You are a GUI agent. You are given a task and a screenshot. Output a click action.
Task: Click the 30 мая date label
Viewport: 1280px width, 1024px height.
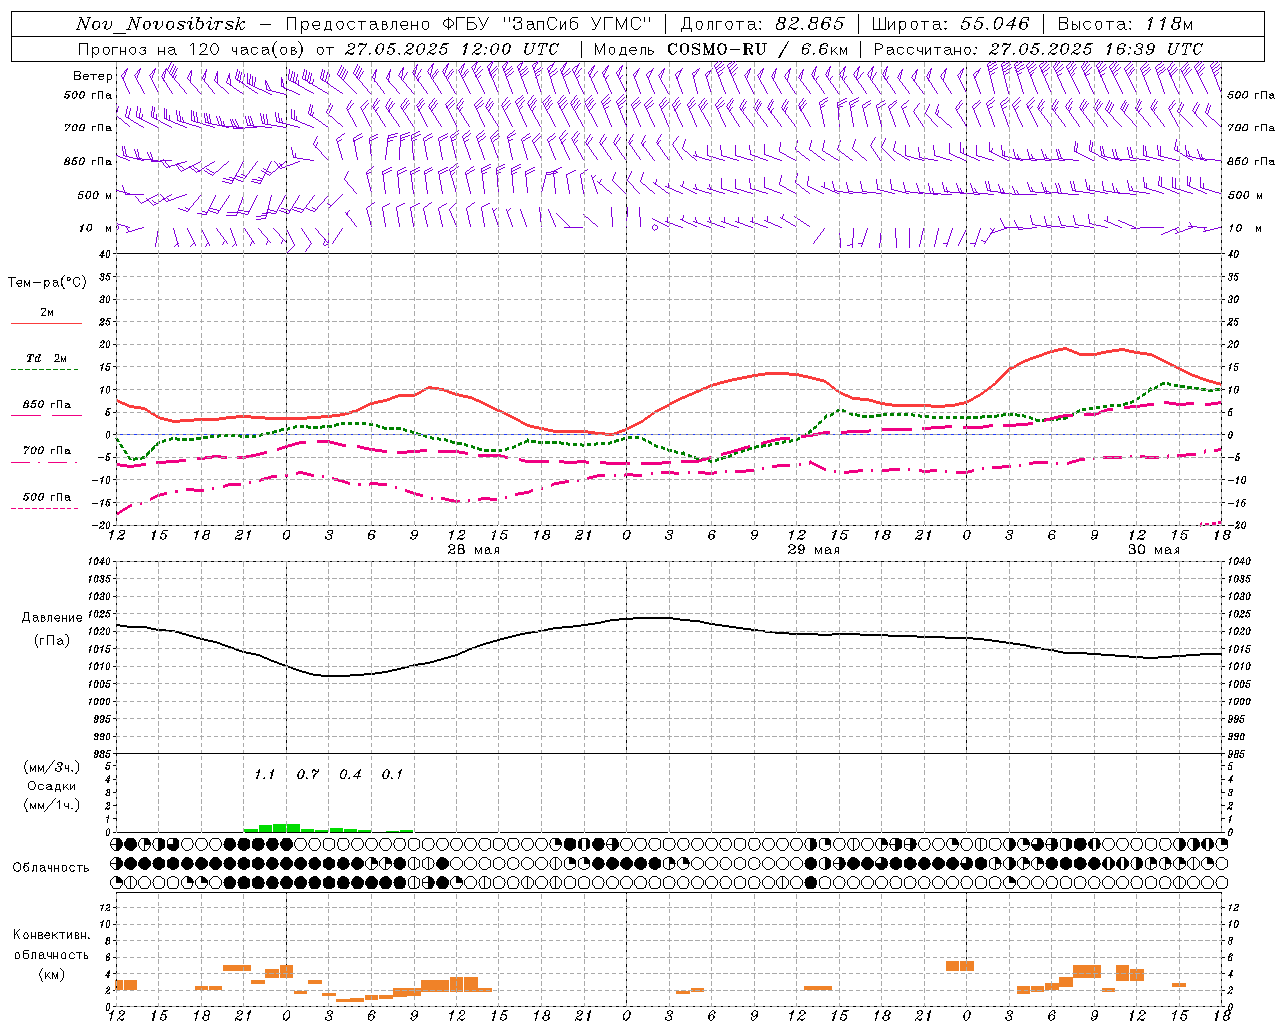1154,550
